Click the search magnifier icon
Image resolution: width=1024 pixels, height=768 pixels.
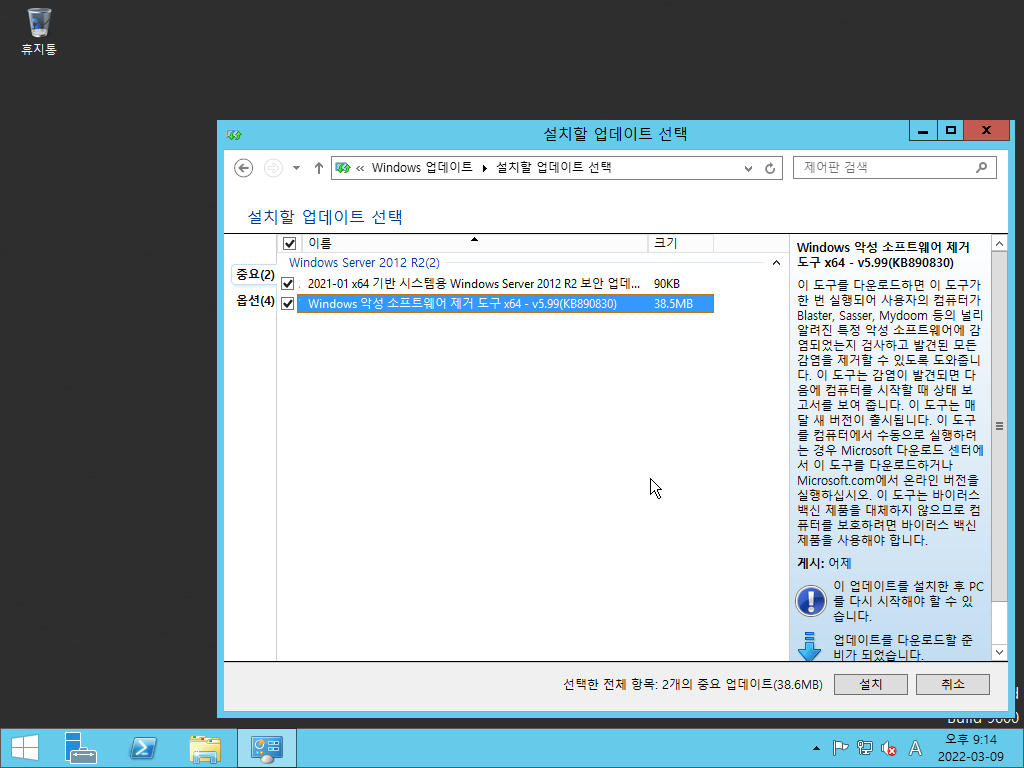pyautogui.click(x=982, y=168)
